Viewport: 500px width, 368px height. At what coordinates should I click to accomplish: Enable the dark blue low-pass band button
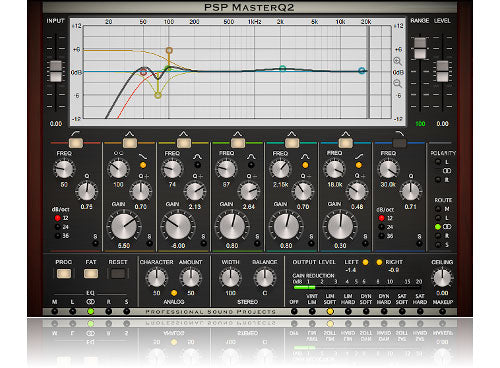(x=399, y=143)
